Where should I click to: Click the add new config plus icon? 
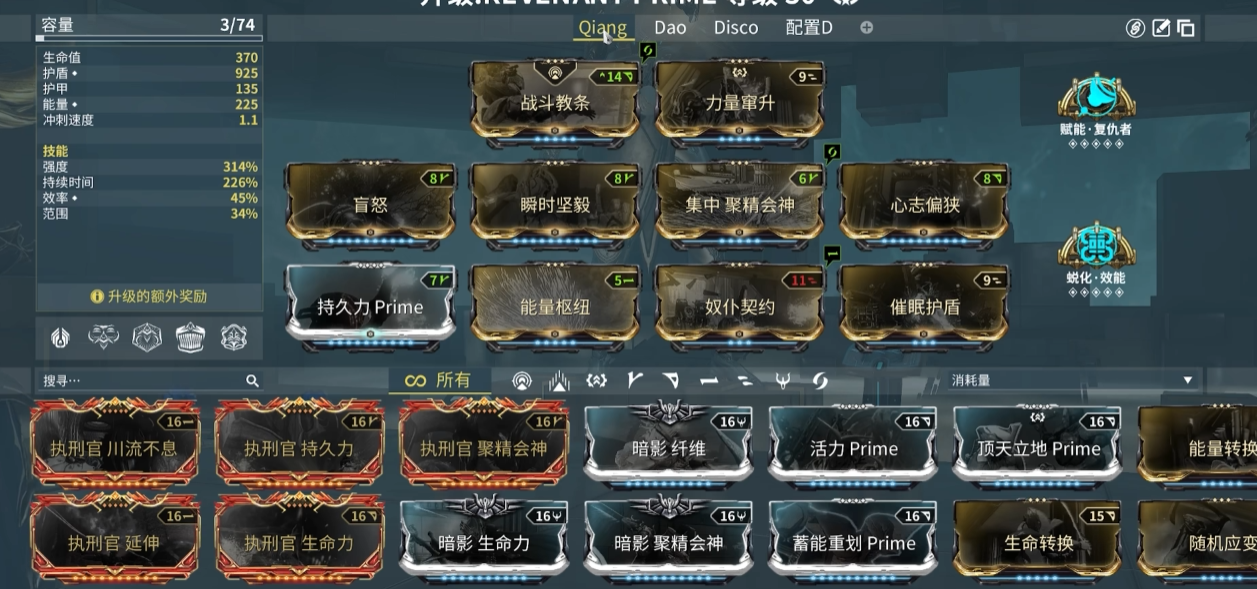[x=867, y=28]
